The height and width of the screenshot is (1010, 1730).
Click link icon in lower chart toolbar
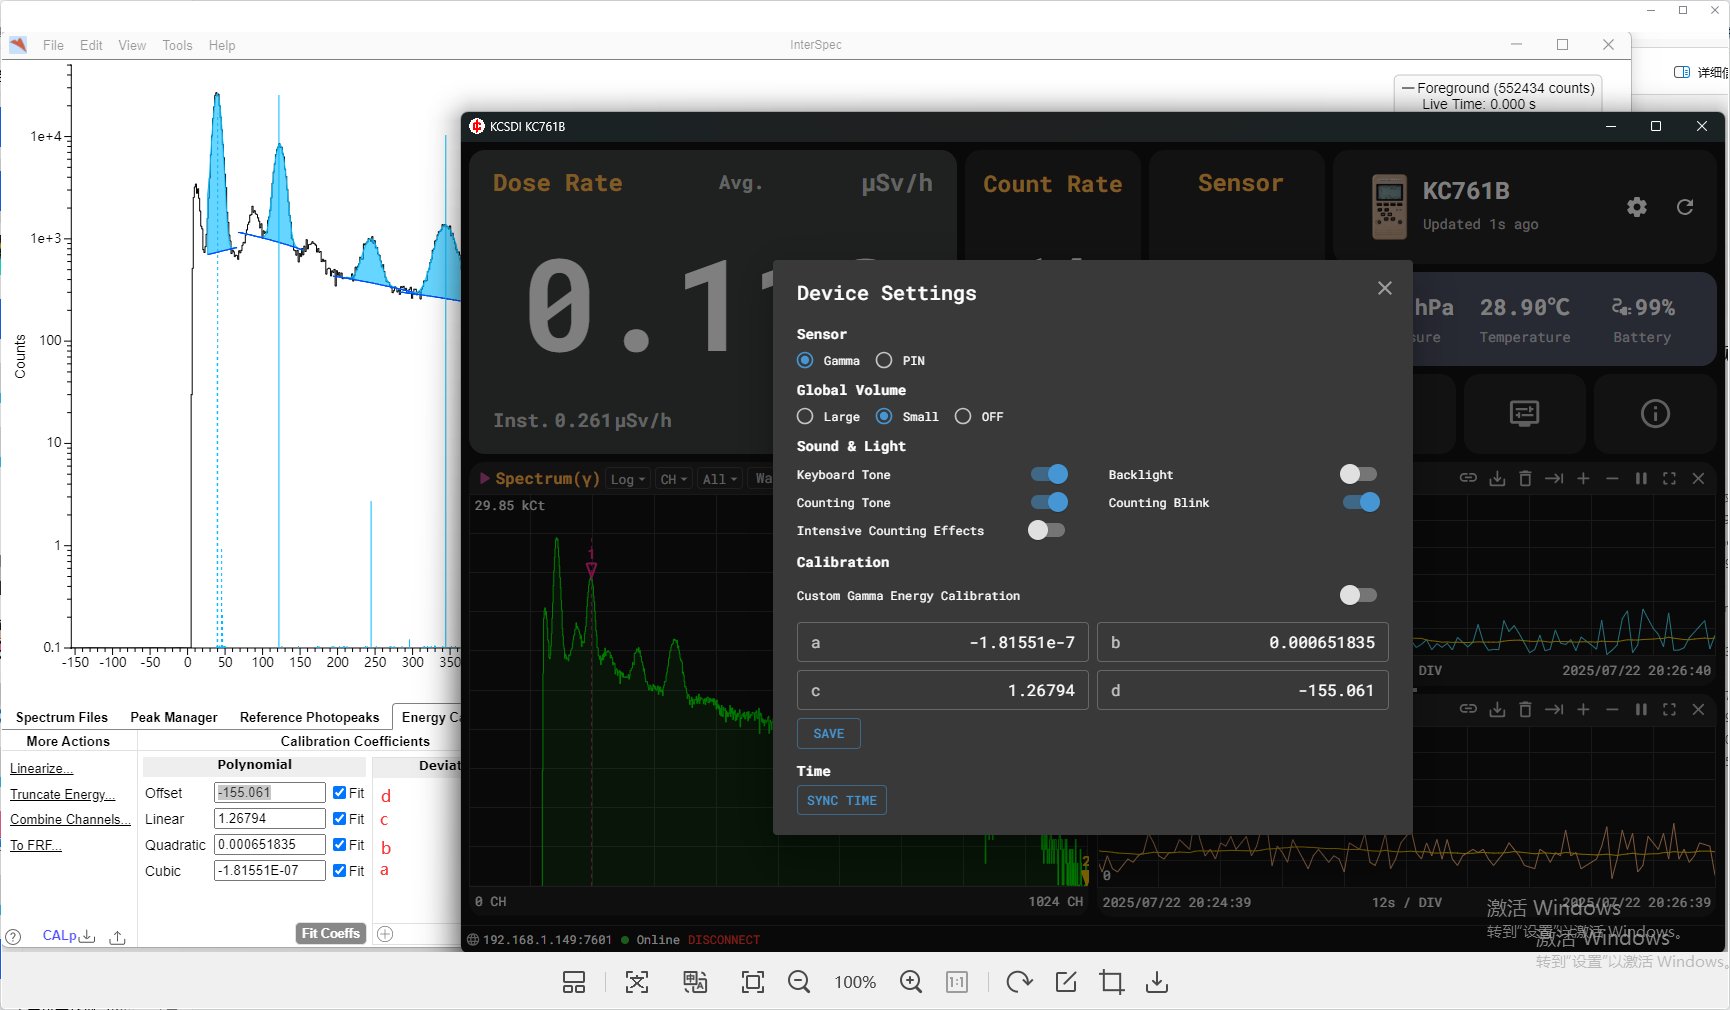[1468, 708]
